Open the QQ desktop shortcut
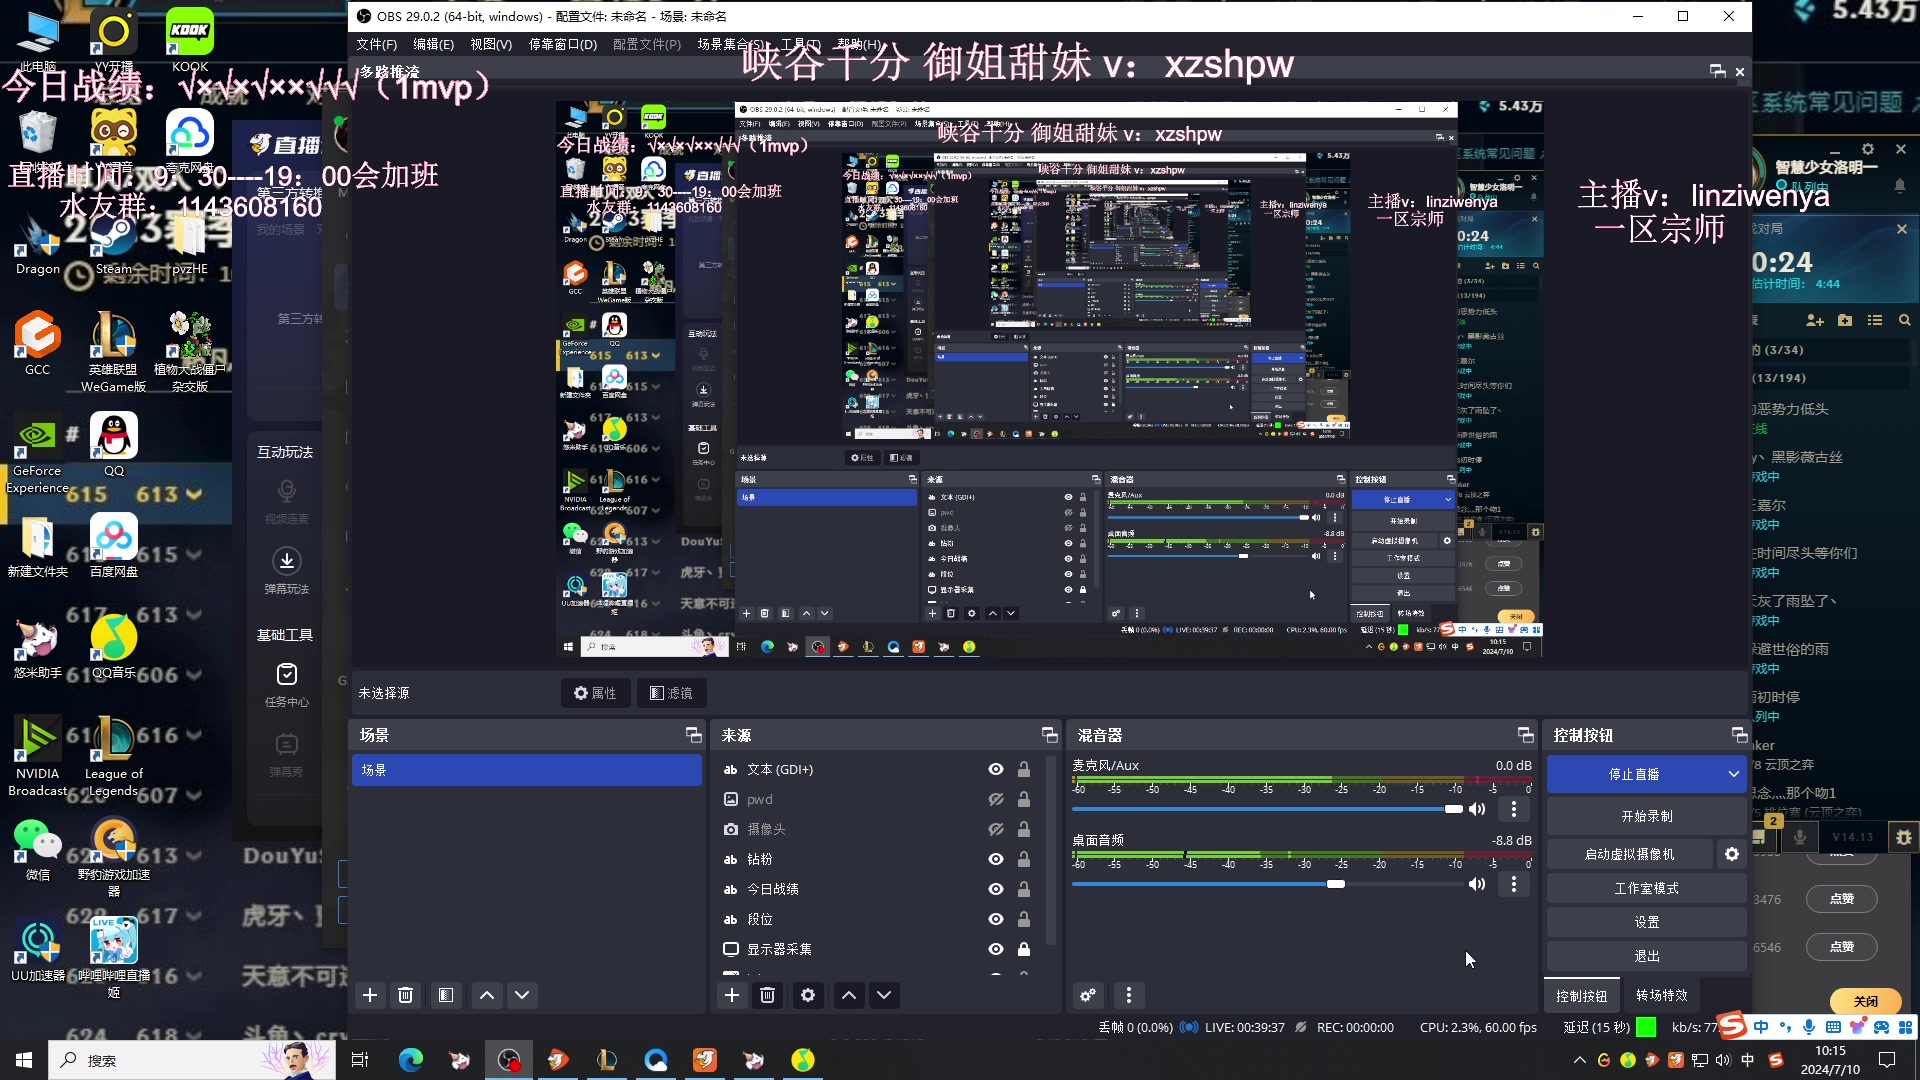 [114, 444]
